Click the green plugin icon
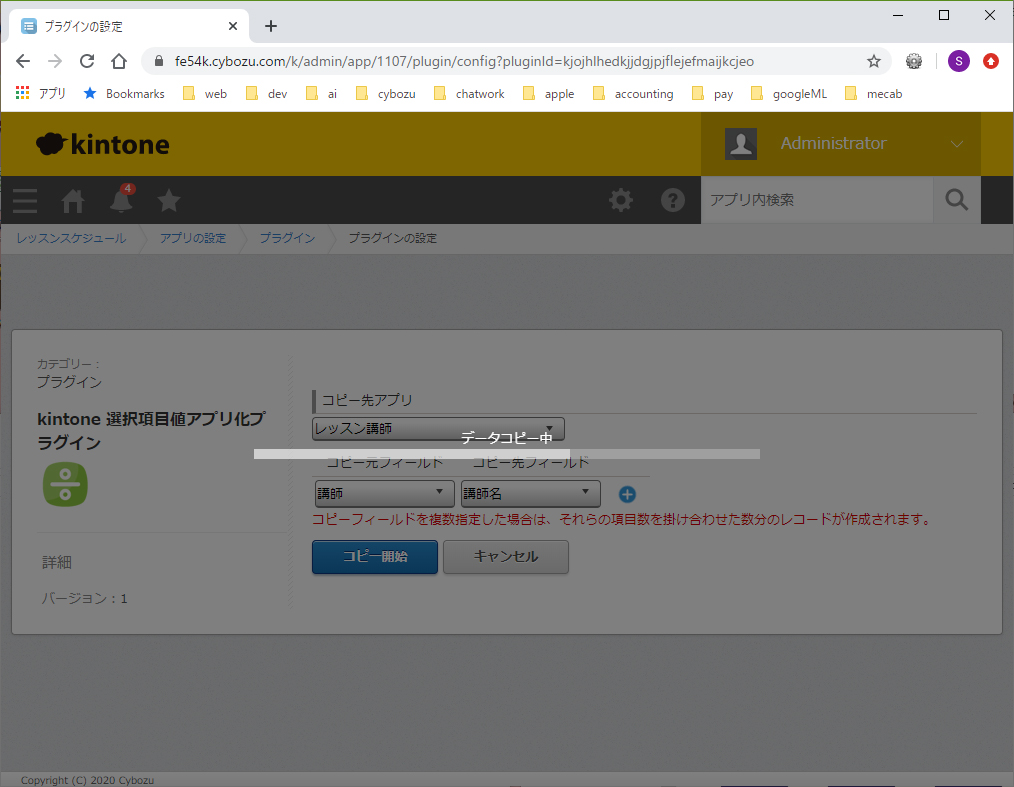Viewport: 1014px width, 787px height. click(x=65, y=484)
